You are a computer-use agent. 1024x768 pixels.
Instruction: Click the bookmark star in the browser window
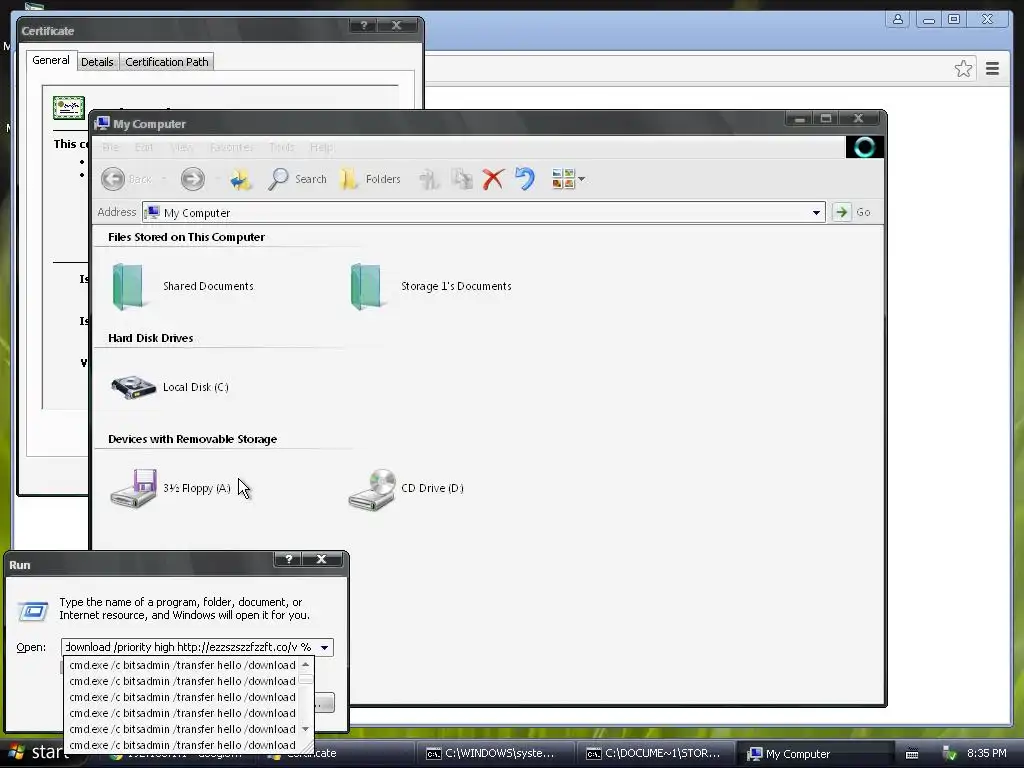(963, 69)
